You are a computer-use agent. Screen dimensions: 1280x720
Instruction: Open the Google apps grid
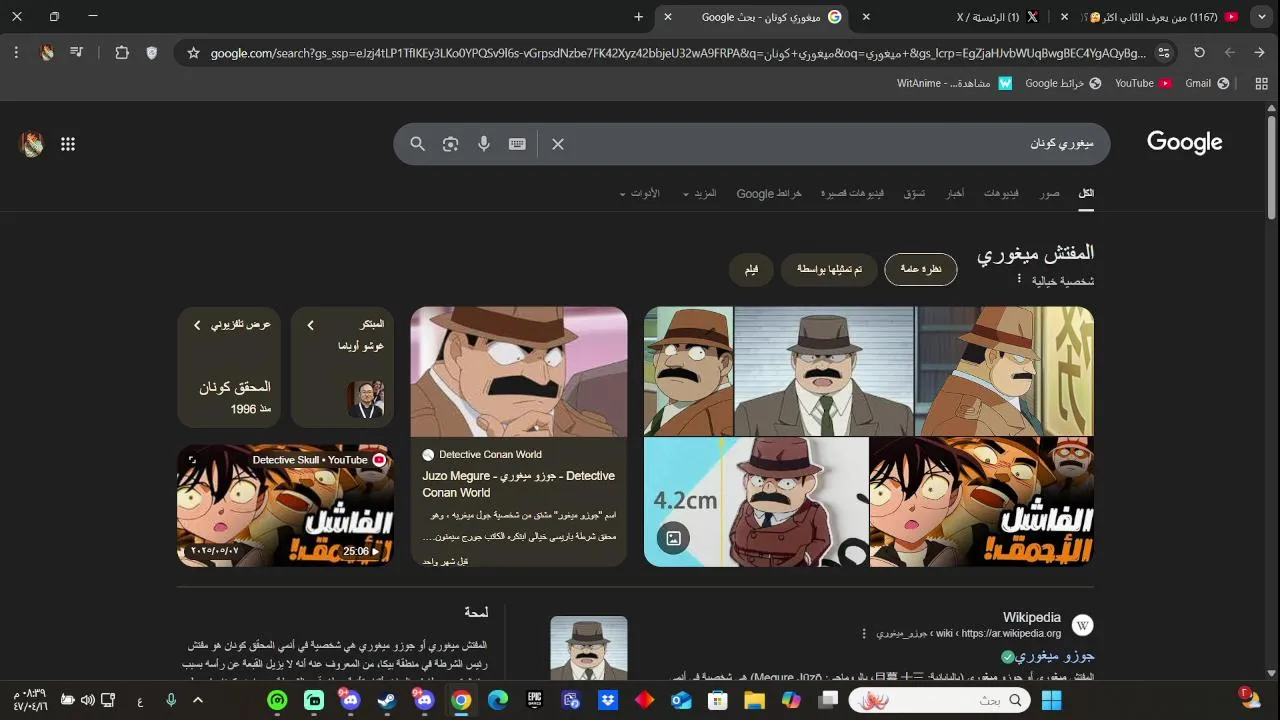pyautogui.click(x=68, y=144)
